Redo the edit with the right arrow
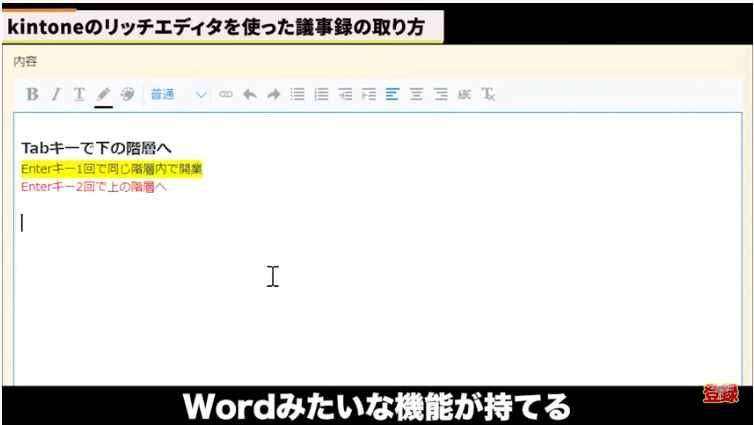 [274, 95]
